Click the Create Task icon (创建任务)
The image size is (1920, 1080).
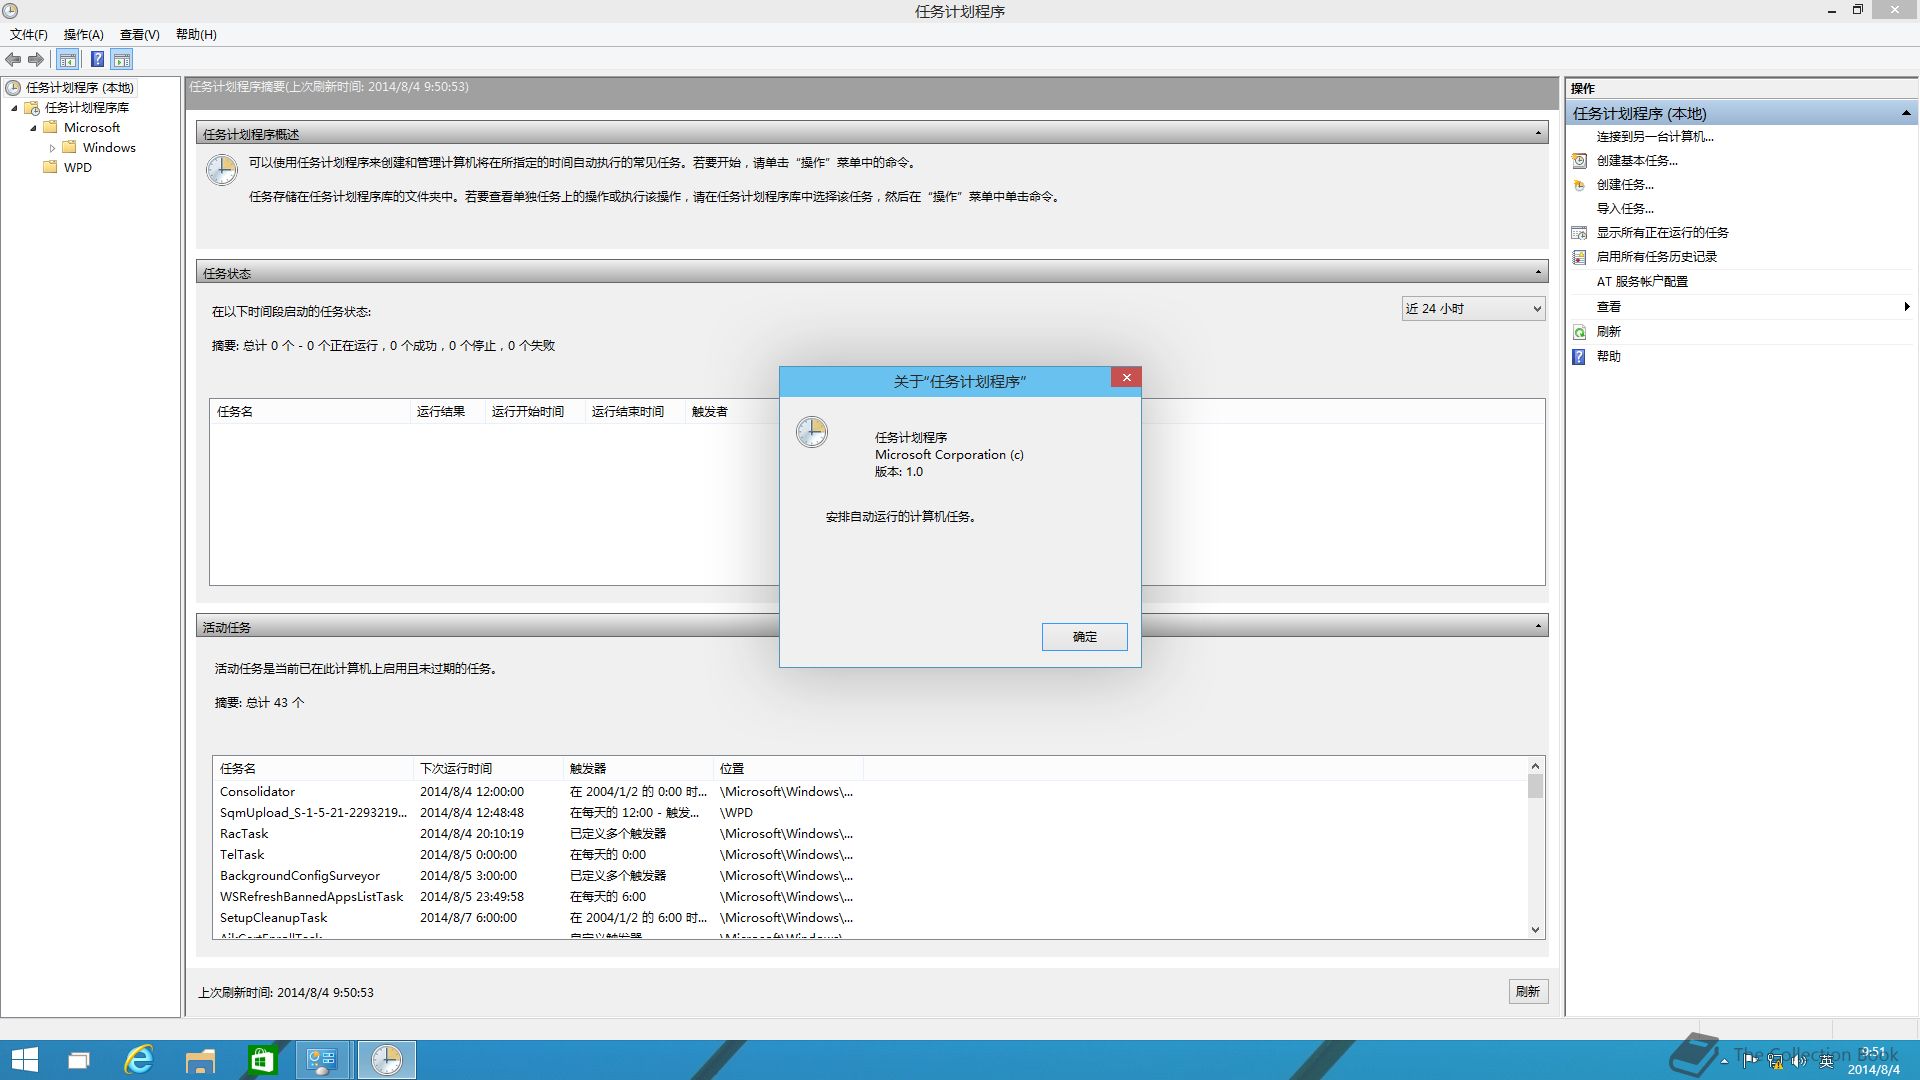[1580, 185]
